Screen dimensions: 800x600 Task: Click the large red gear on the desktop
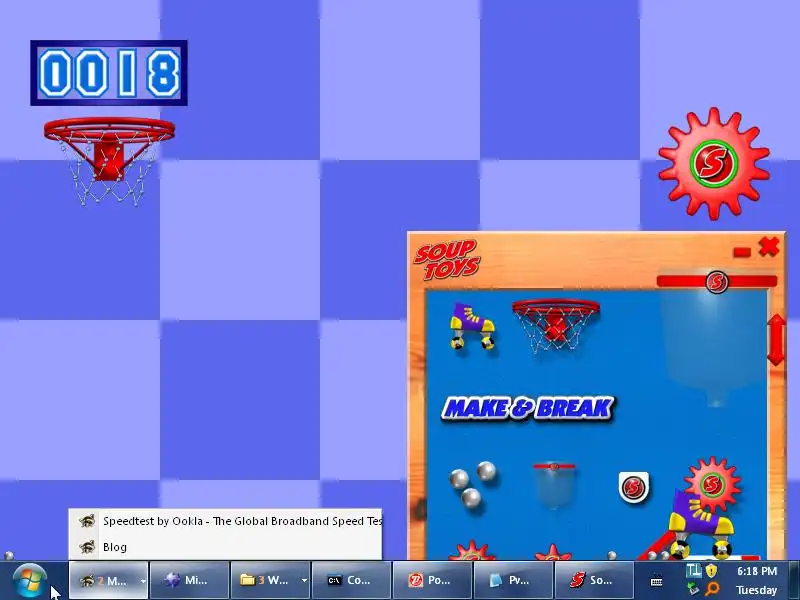714,163
